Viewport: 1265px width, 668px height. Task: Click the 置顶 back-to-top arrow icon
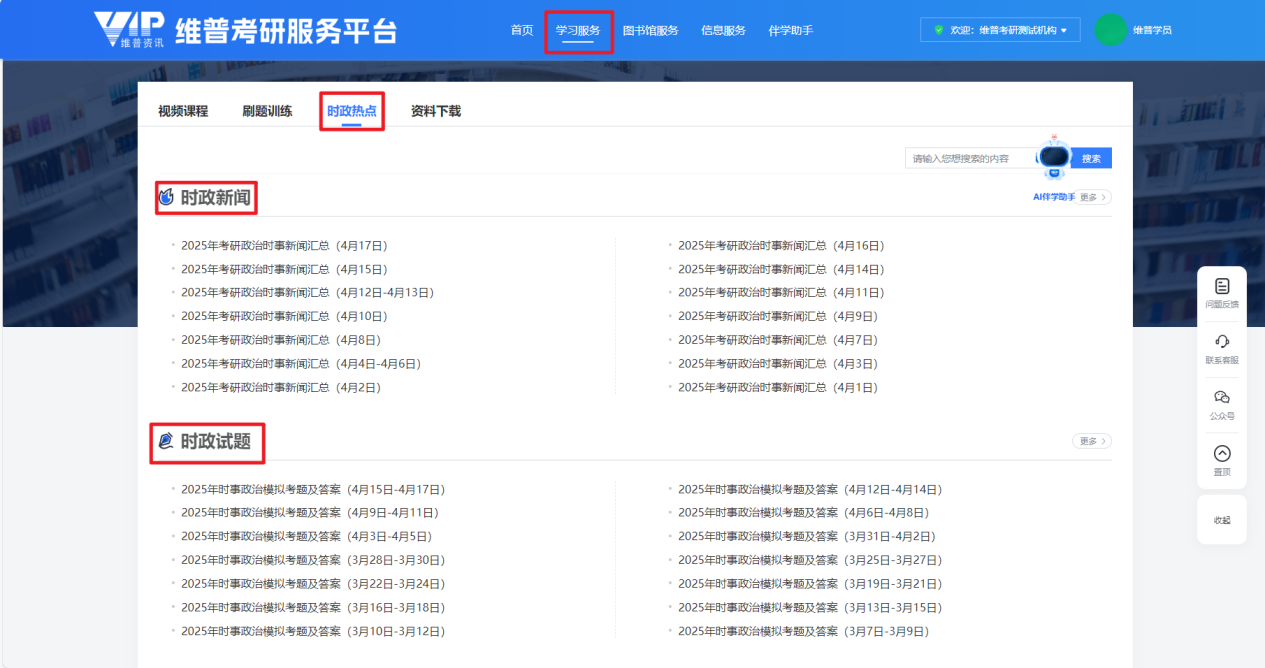(1221, 454)
